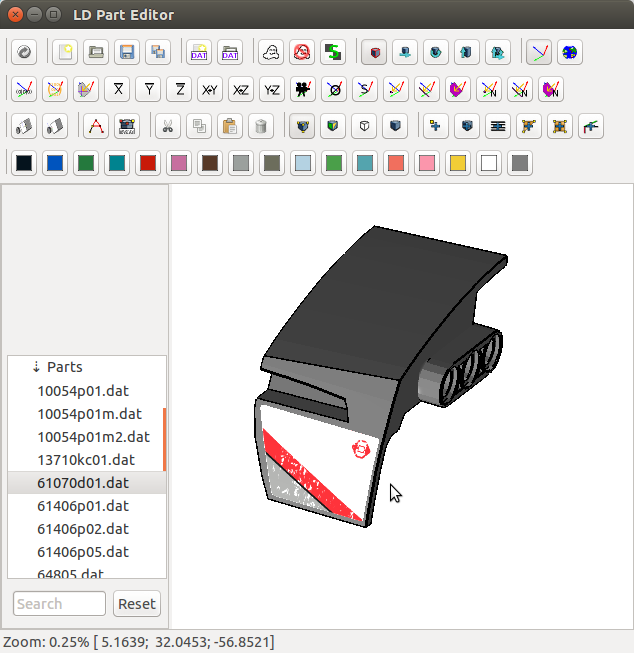Enable the XY plane button
Screen dimensions: 634x653
coord(210,89)
